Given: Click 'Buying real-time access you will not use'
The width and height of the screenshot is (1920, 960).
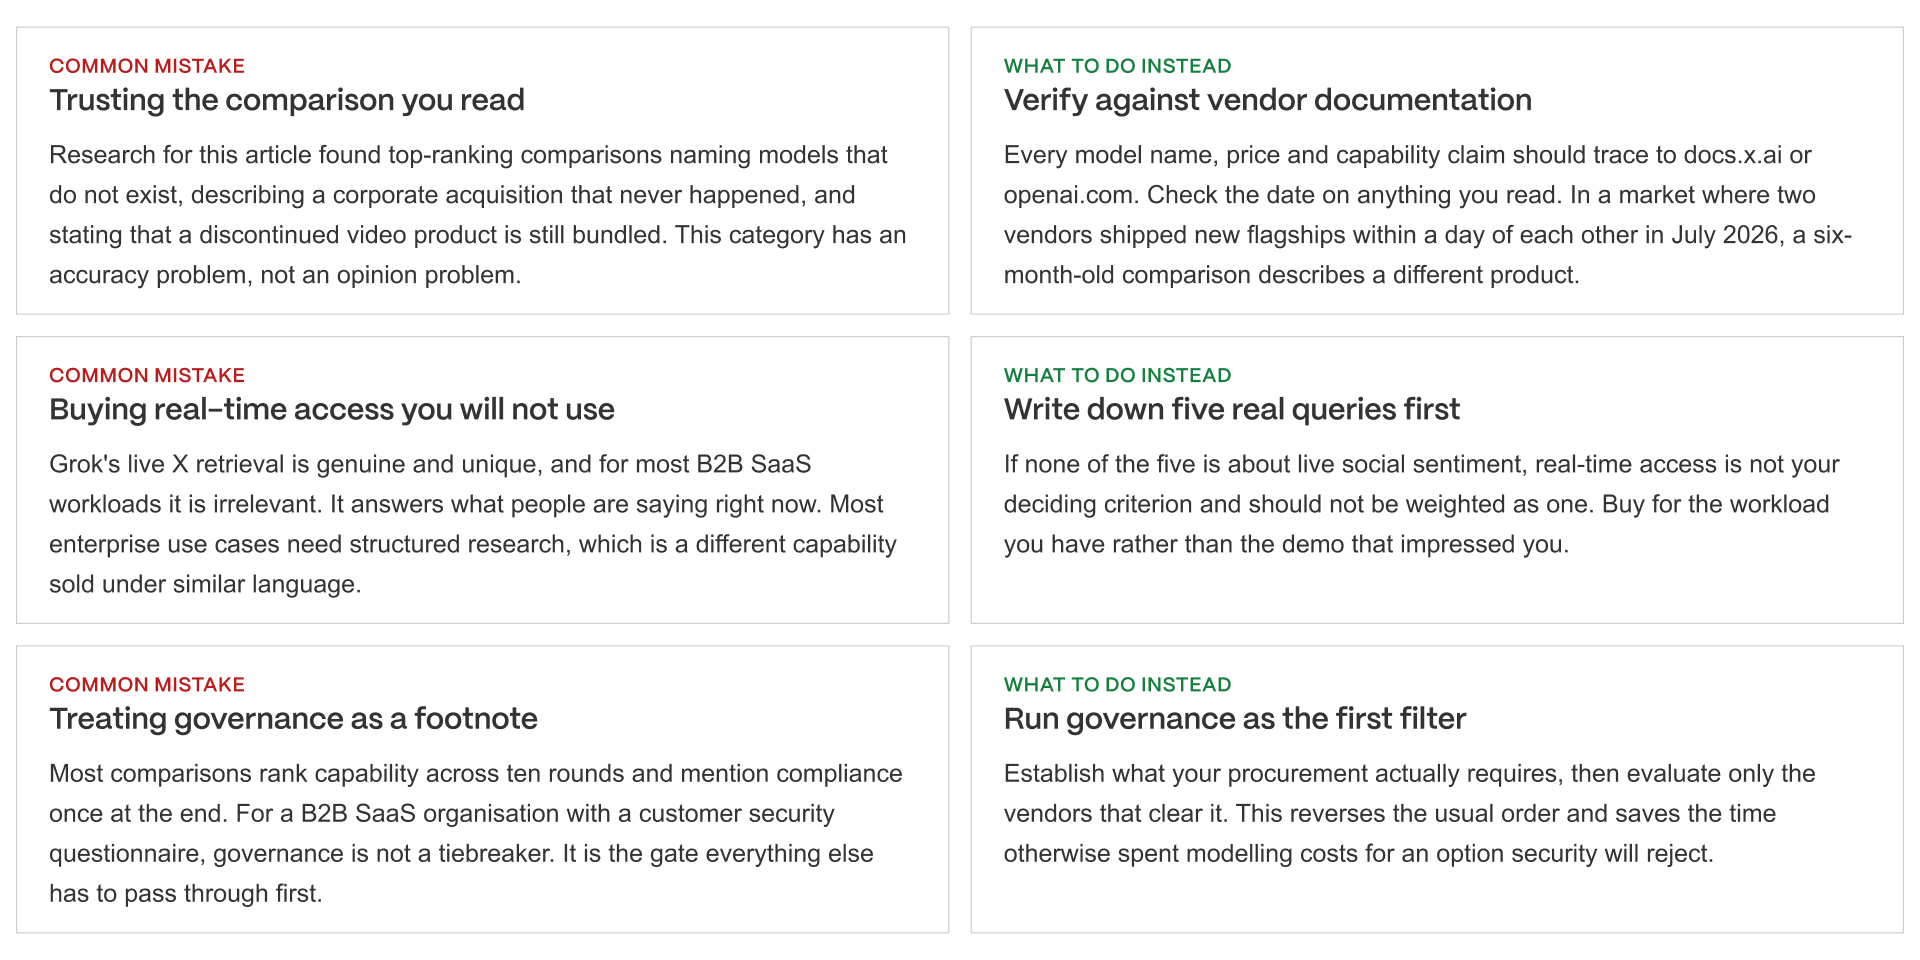Looking at the screenshot, I should click(x=332, y=409).
